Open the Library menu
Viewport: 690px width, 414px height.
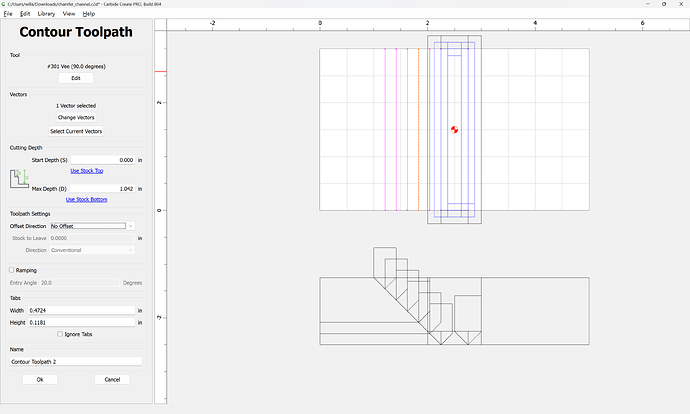click(x=46, y=14)
